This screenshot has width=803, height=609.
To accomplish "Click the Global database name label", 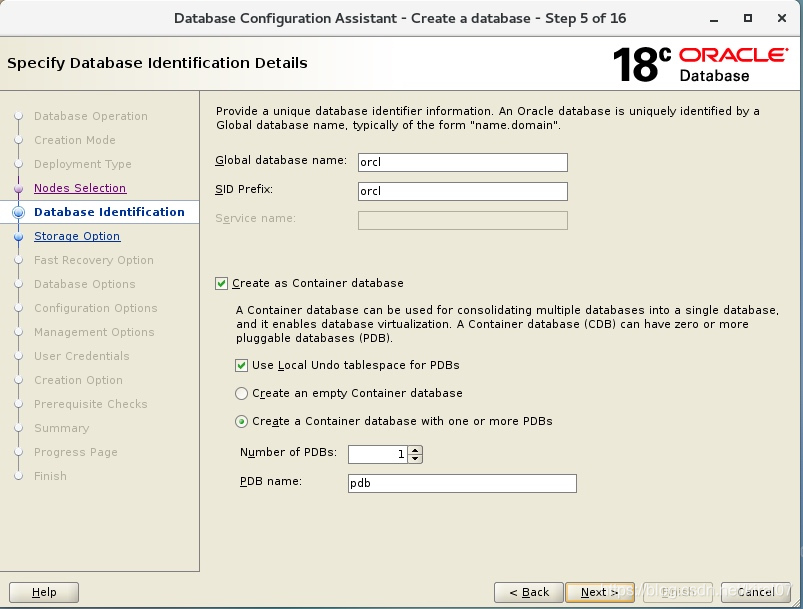I will coord(281,160).
